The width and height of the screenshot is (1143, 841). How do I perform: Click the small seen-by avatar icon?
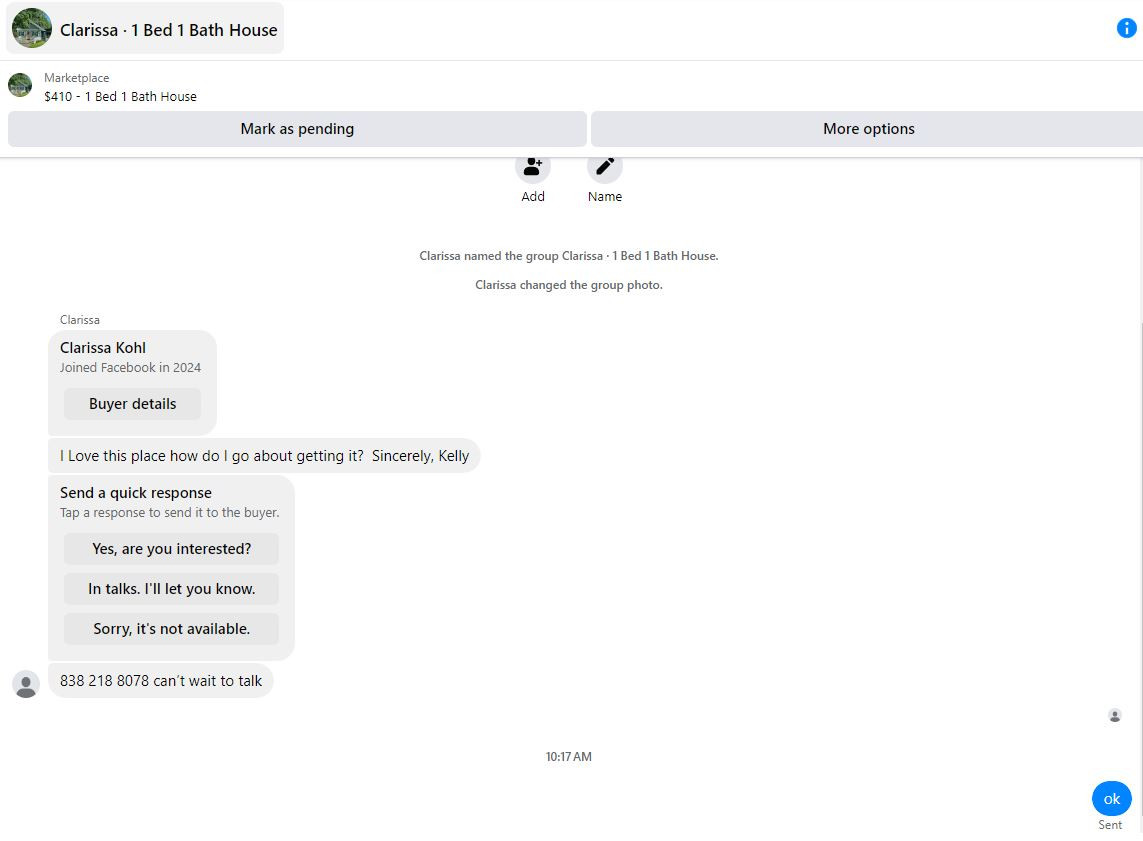point(1115,716)
